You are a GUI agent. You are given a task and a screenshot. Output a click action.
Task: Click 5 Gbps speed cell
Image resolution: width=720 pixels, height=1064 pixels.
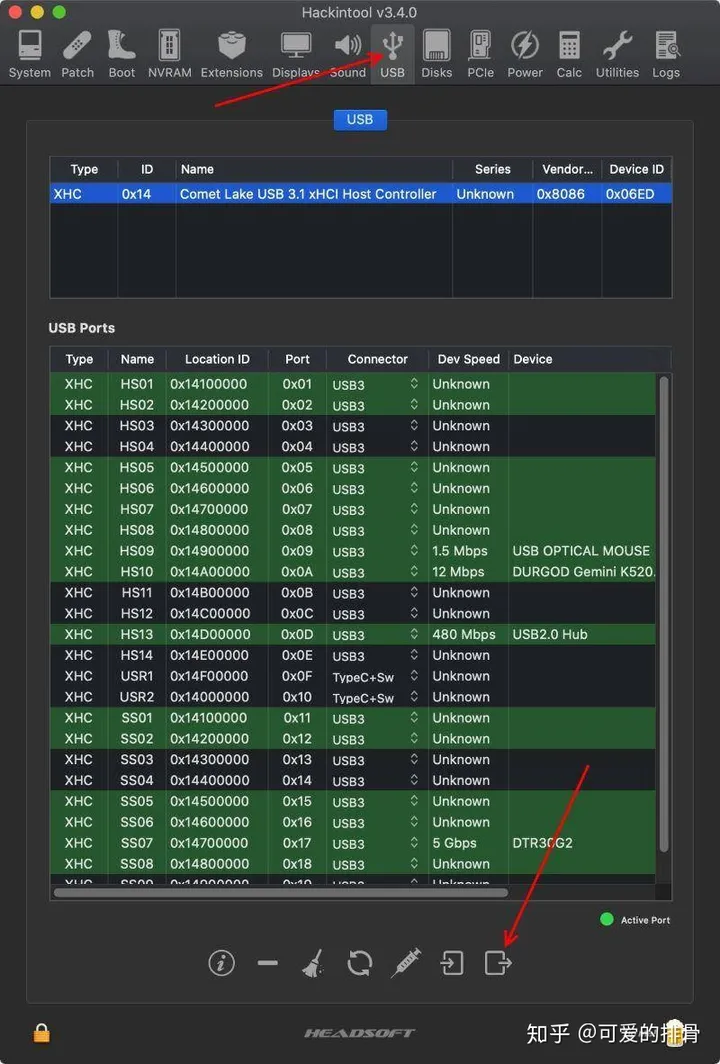tap(455, 843)
